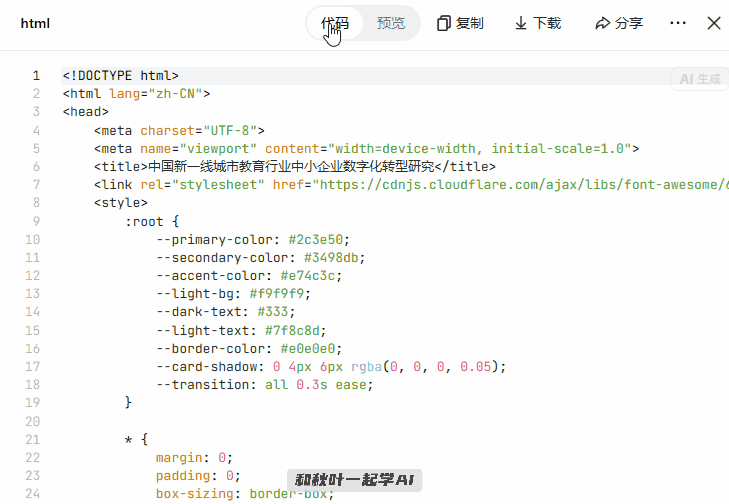Switch to the 代码 tab
The height and width of the screenshot is (504, 729).
pyautogui.click(x=335, y=23)
